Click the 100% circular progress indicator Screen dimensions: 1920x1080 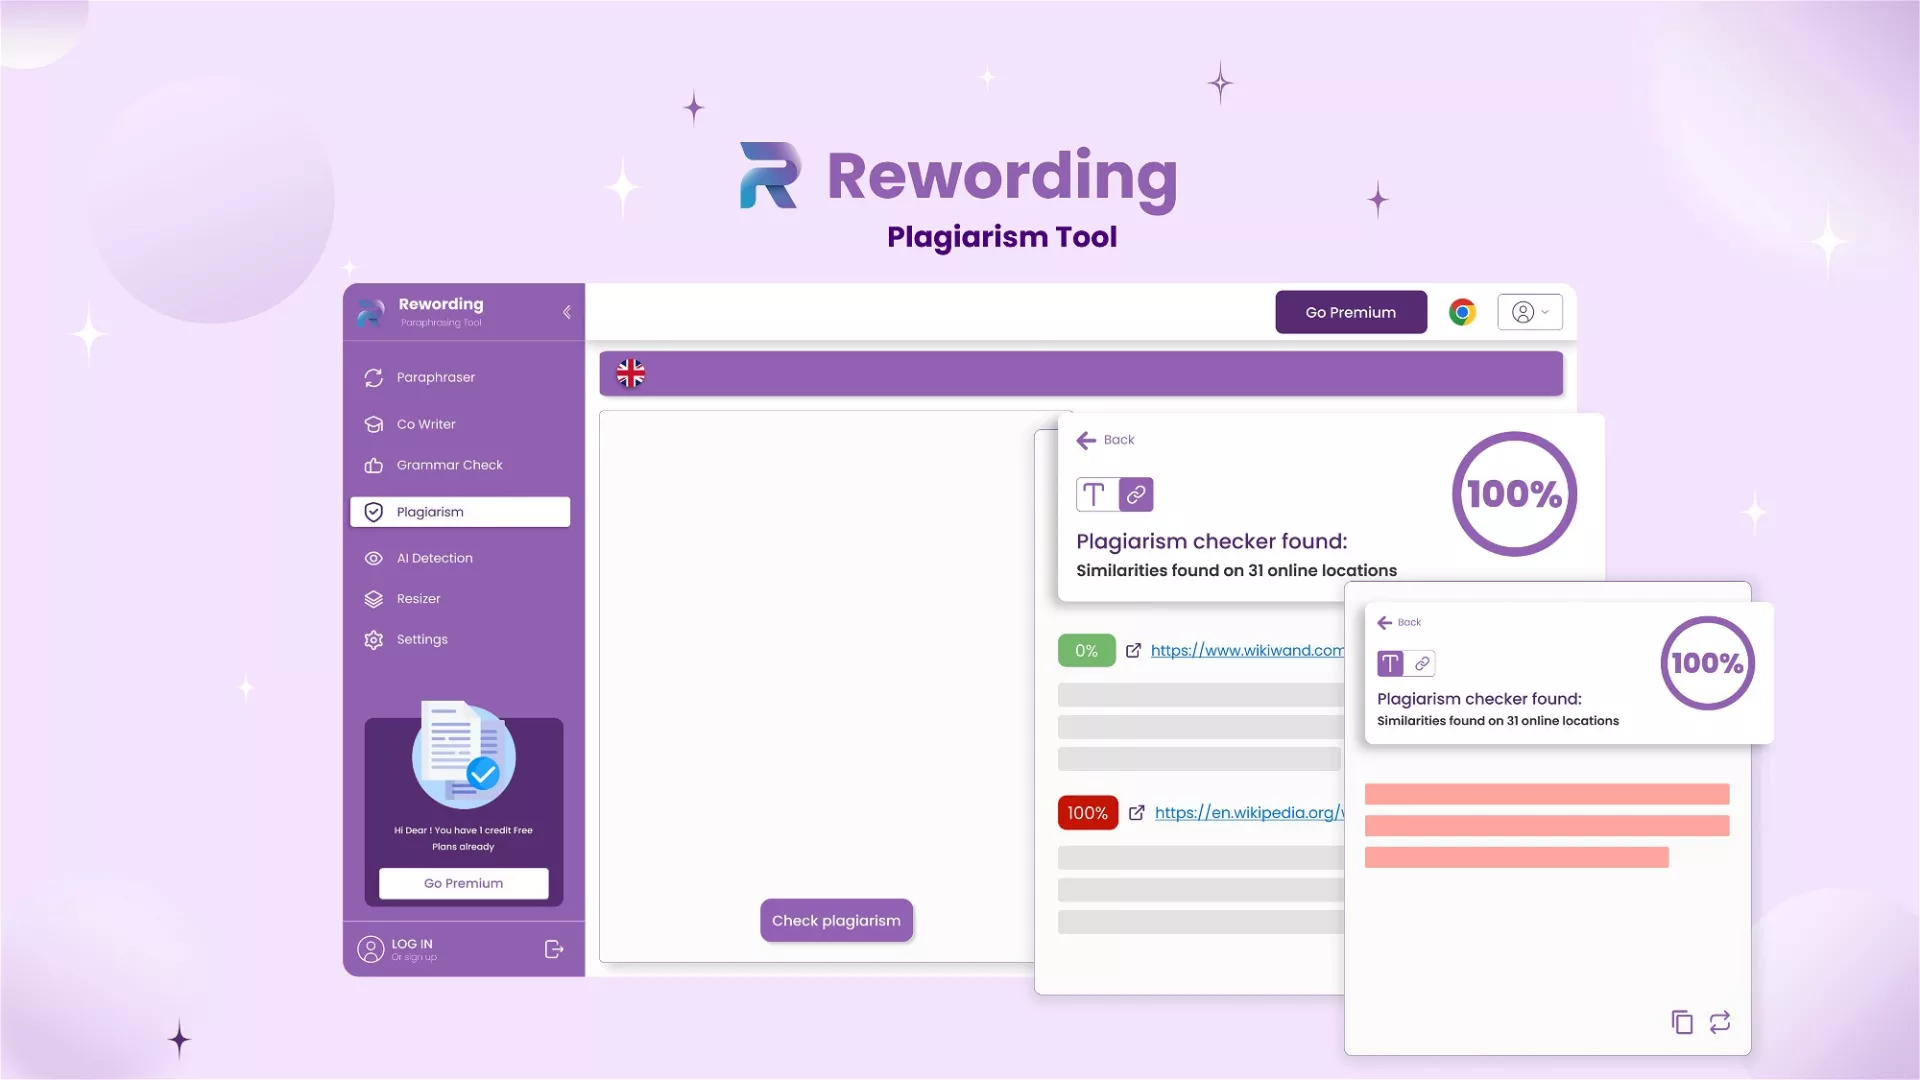pos(1514,494)
